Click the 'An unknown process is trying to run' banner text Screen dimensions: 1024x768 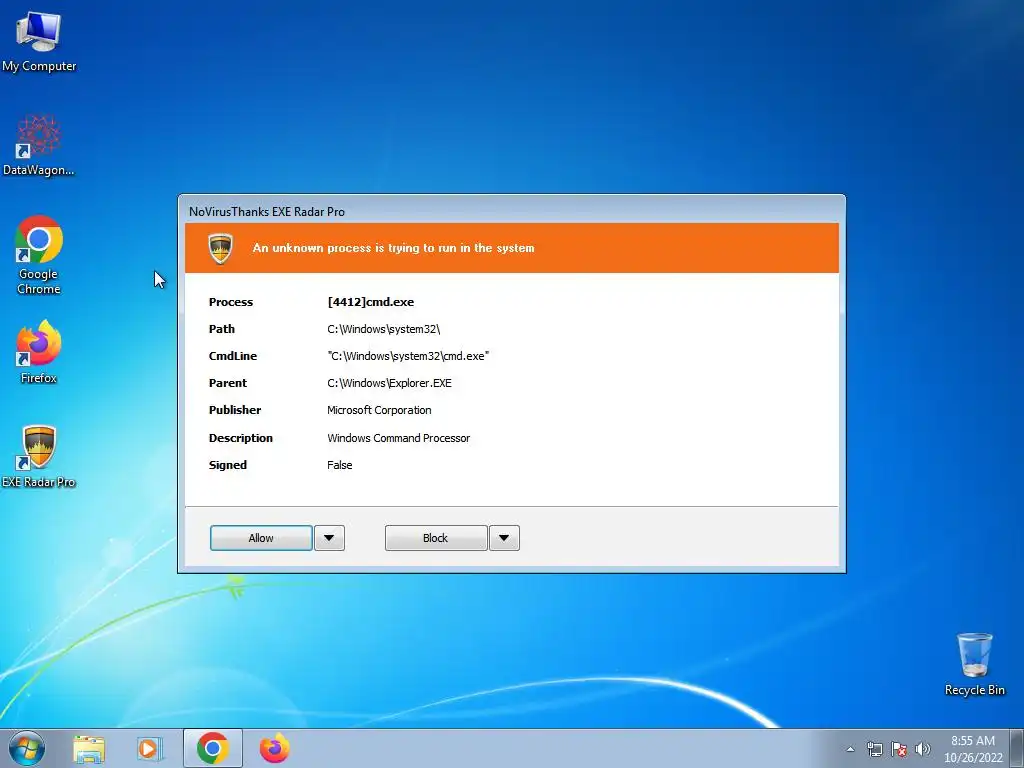click(x=393, y=248)
